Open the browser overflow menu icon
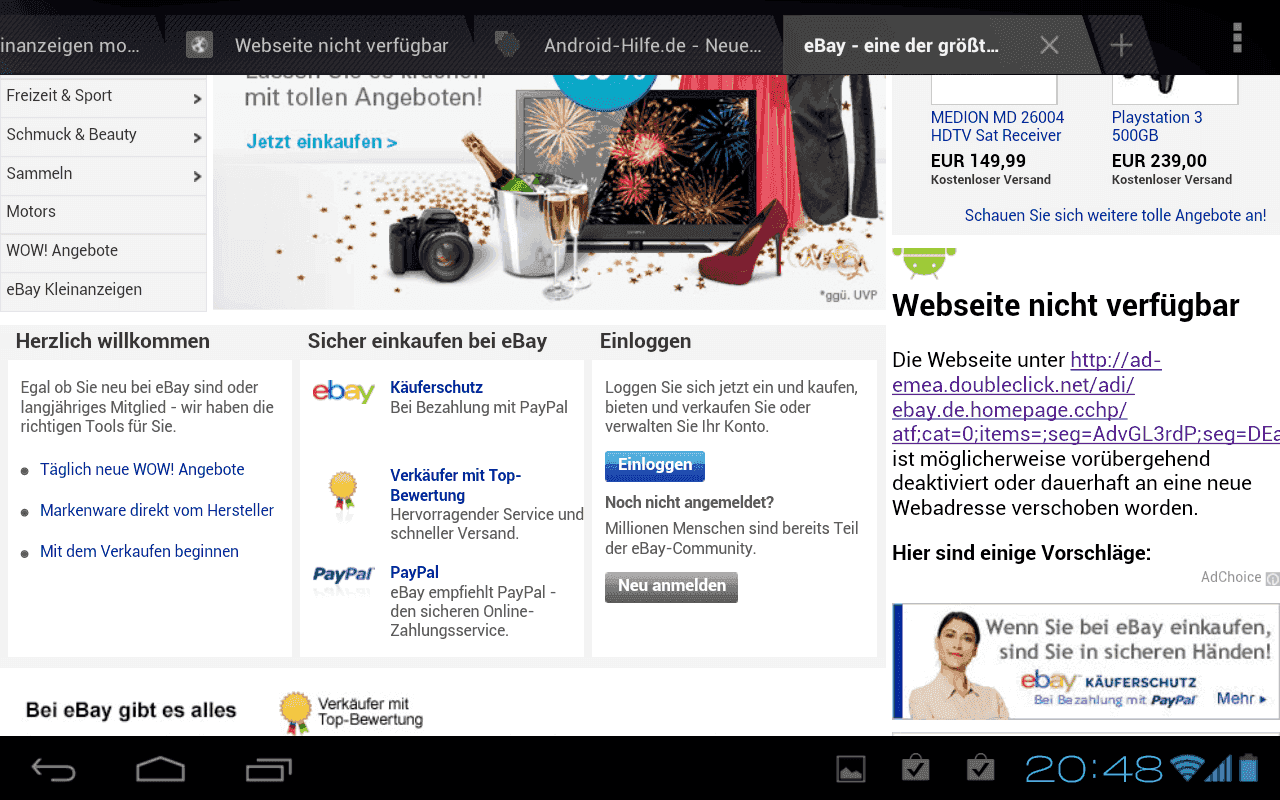The height and width of the screenshot is (800, 1280). tap(1237, 38)
